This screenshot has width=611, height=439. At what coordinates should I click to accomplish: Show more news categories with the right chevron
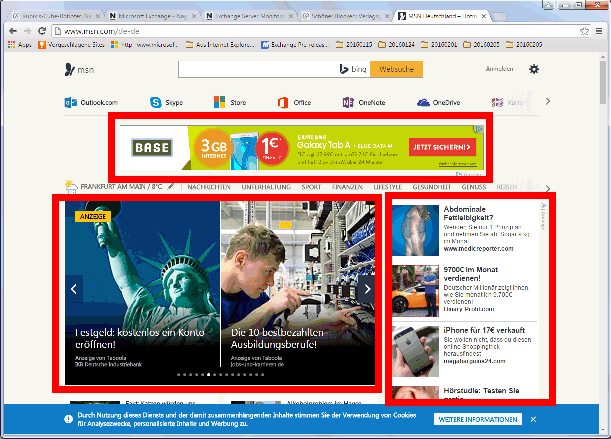548,189
